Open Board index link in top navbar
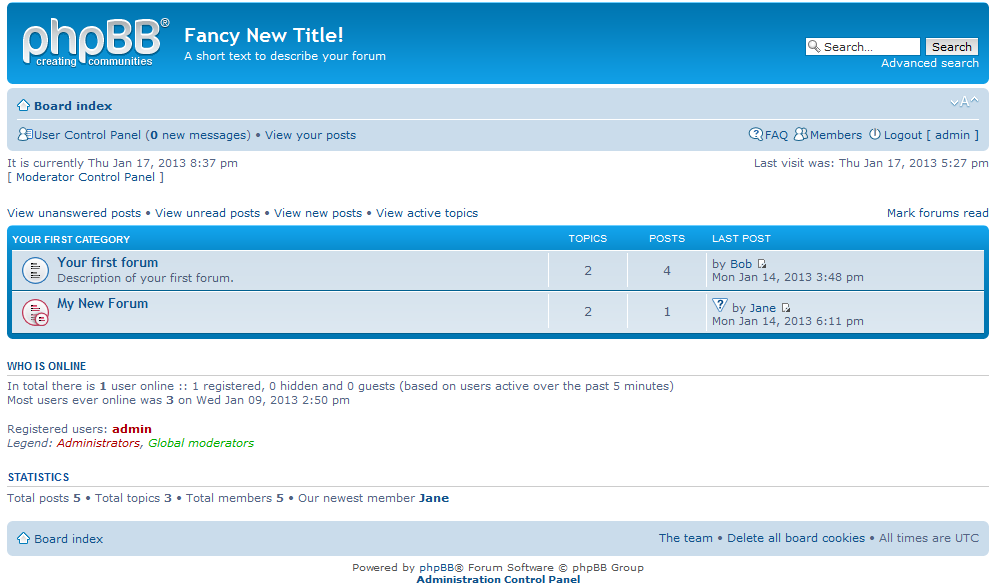The width and height of the screenshot is (991, 586). (73, 106)
